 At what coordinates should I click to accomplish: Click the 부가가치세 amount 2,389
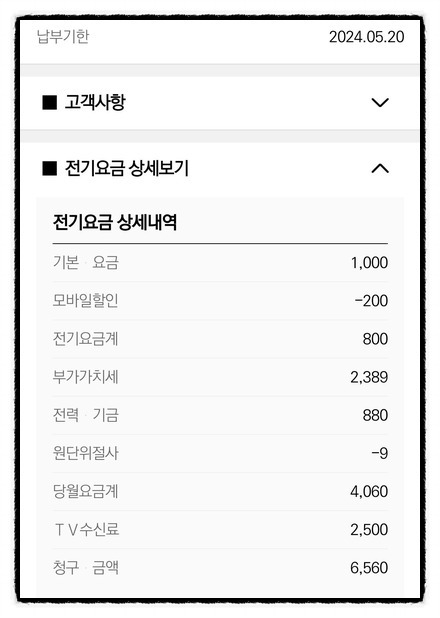point(369,377)
